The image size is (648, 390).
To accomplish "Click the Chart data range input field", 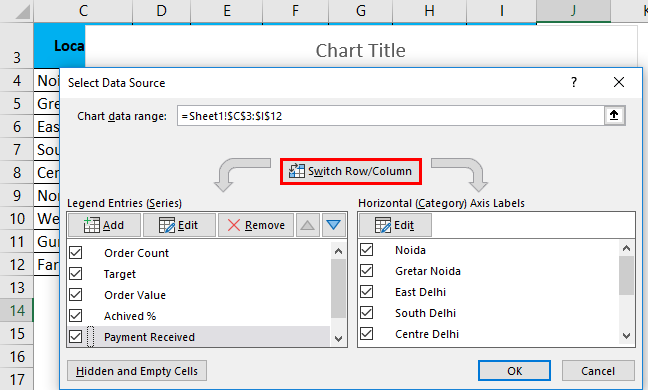I will [391, 116].
